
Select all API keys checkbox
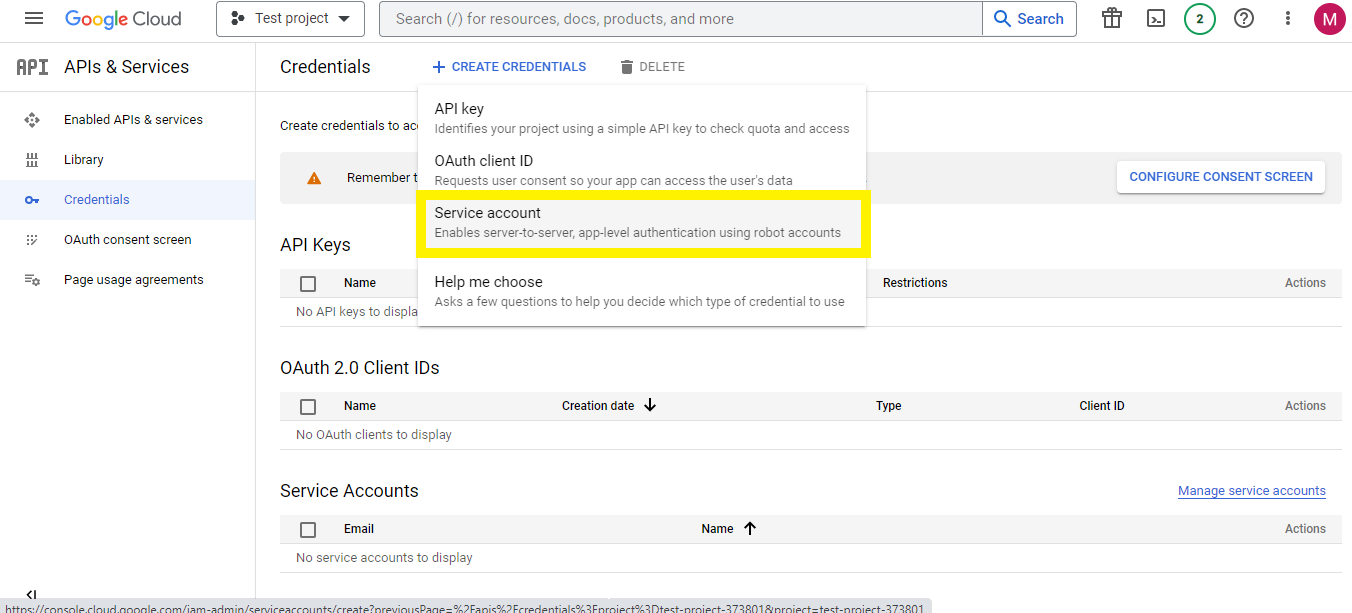[x=308, y=283]
